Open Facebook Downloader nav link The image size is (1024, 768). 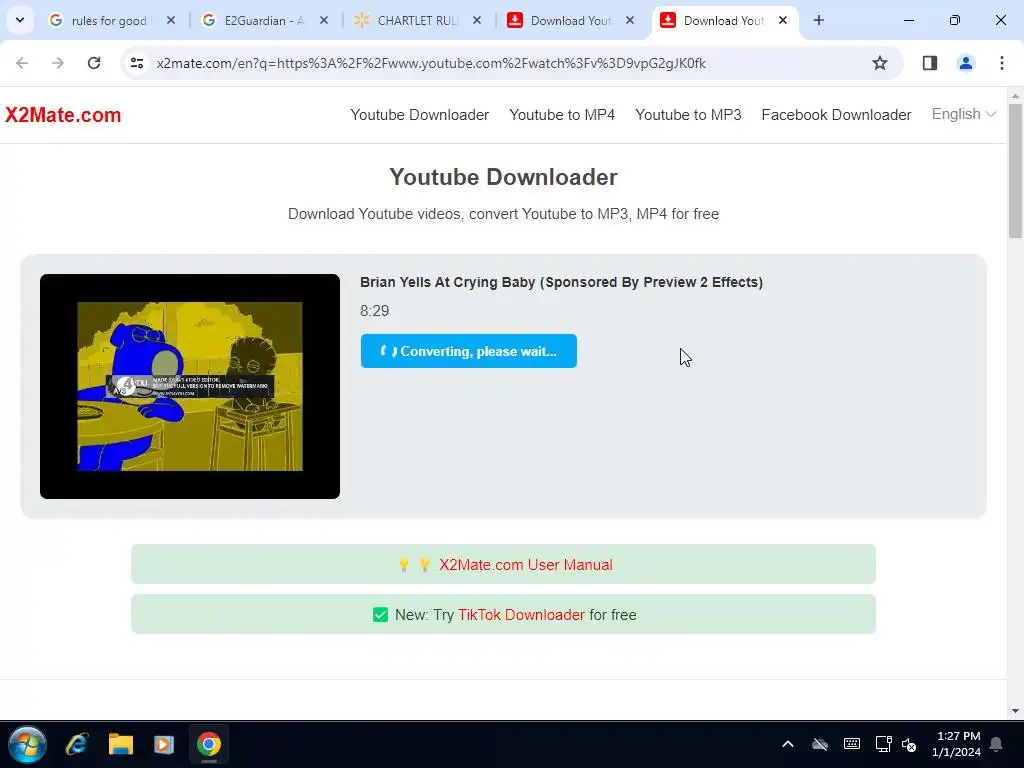pyautogui.click(x=836, y=115)
